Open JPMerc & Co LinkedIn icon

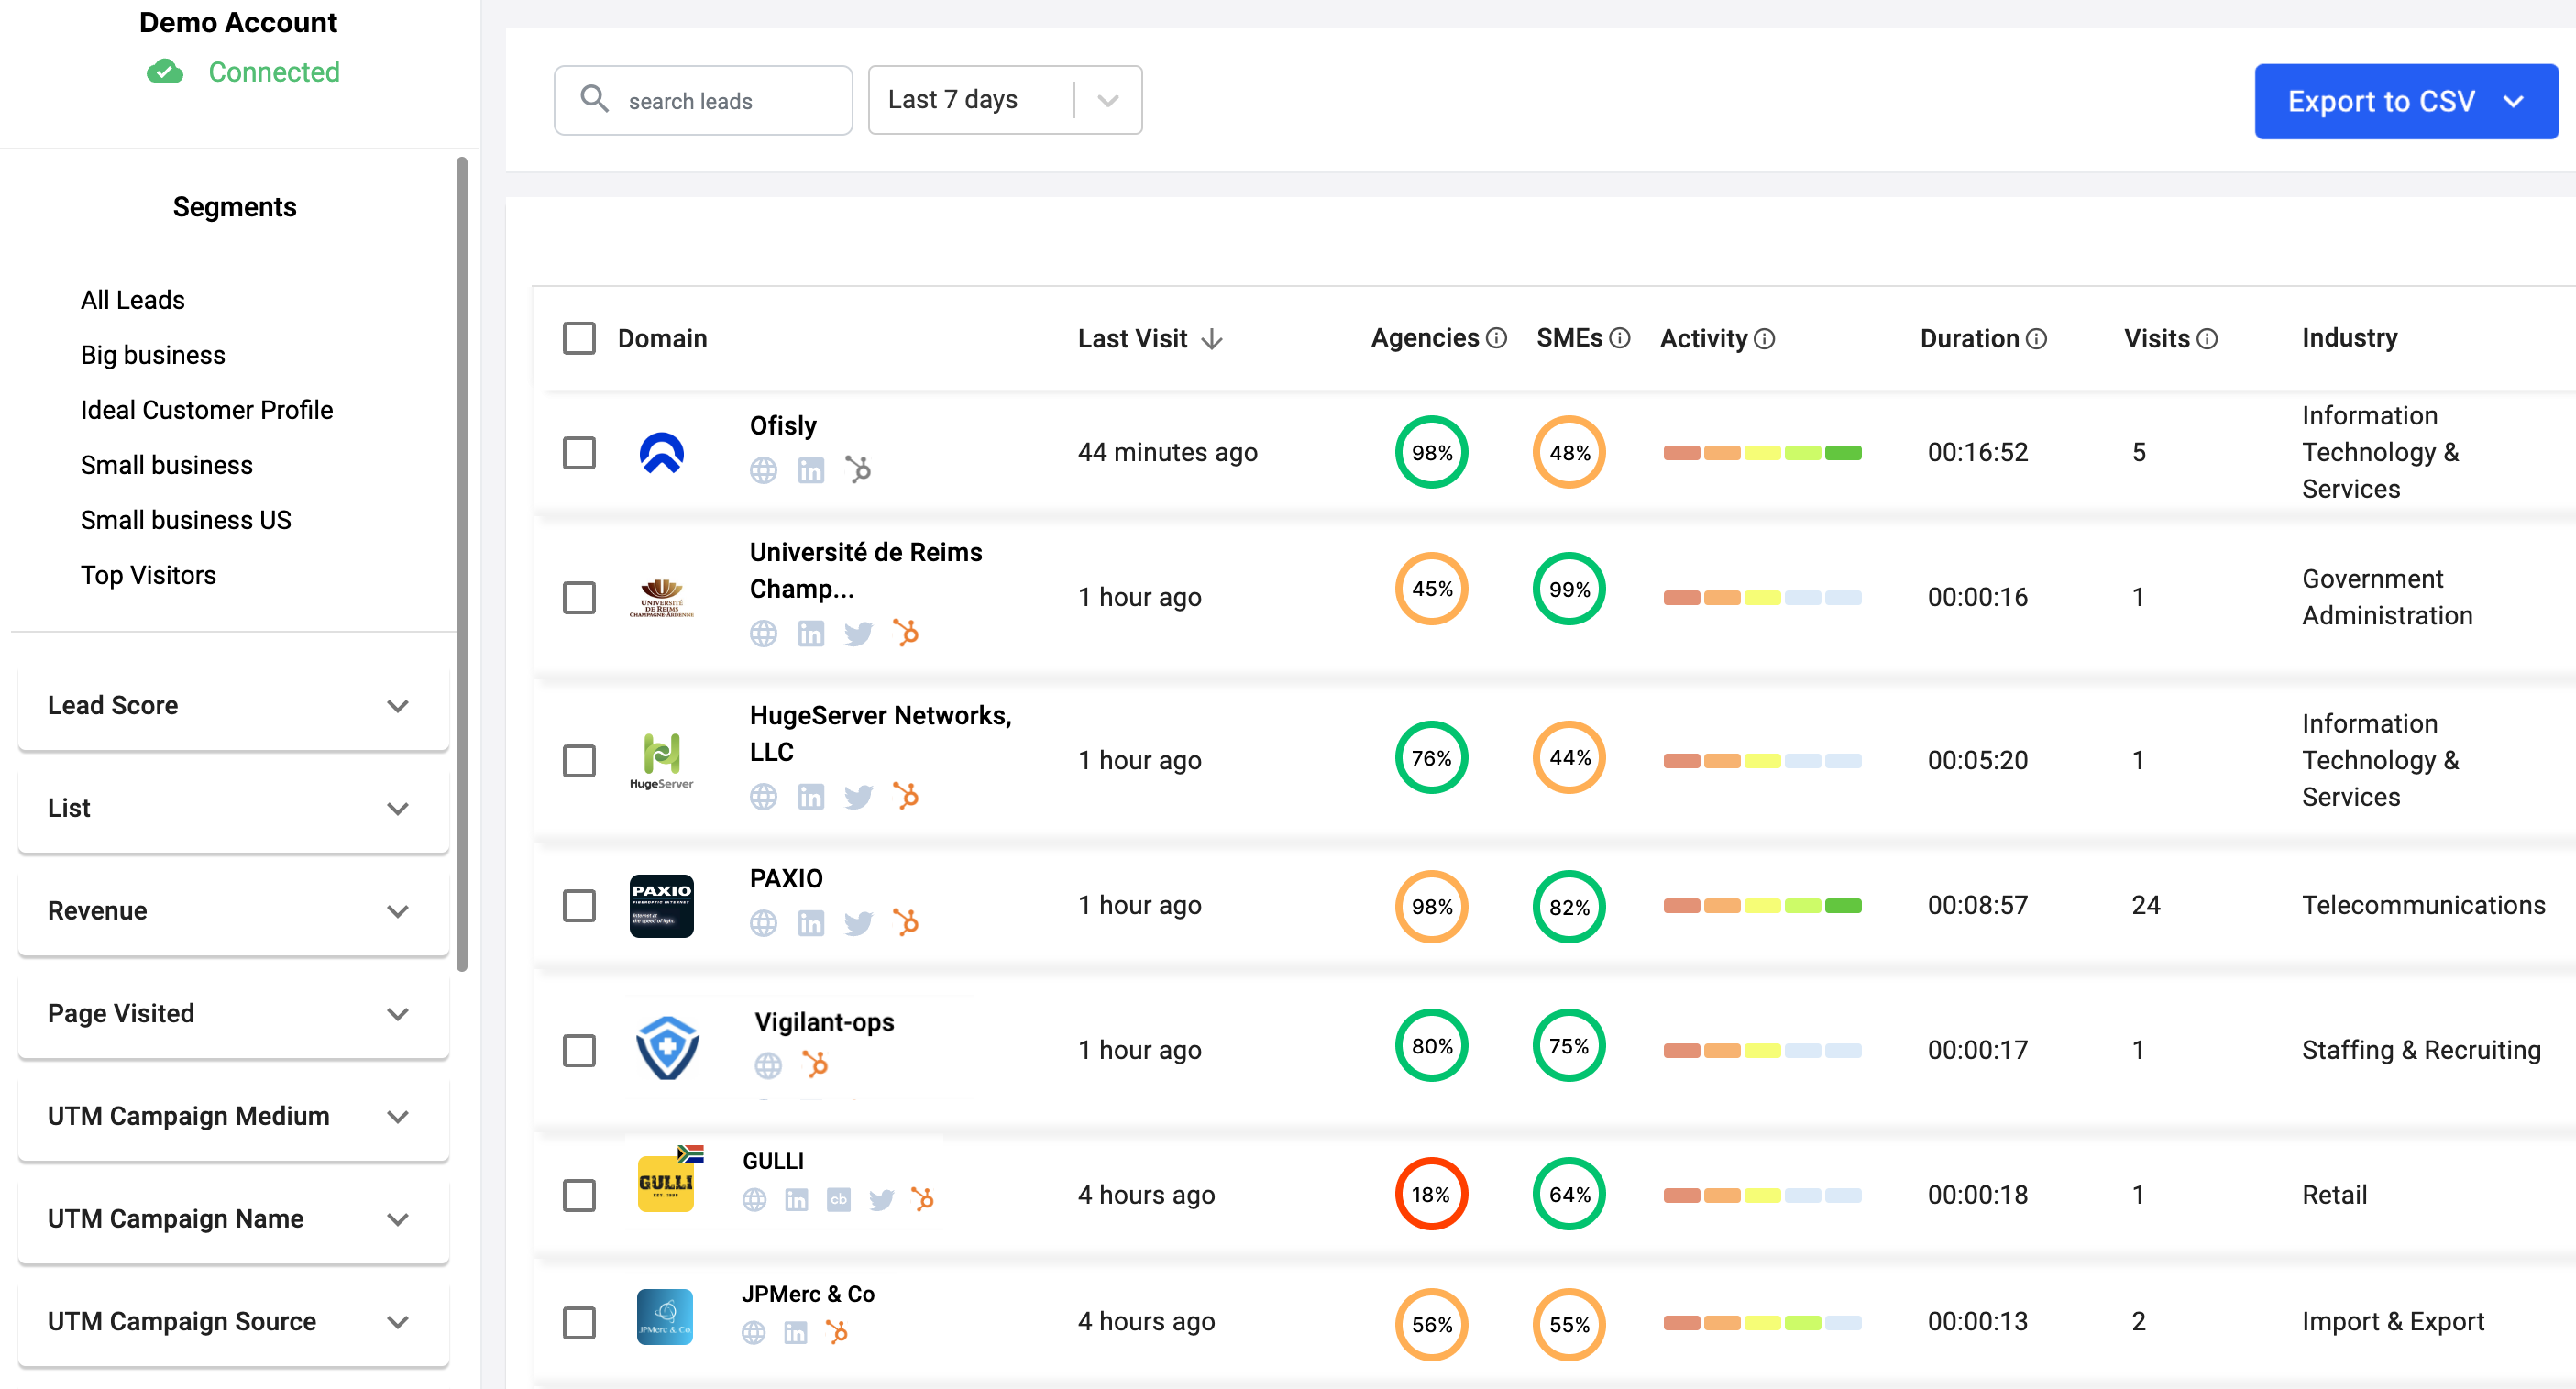(795, 1333)
